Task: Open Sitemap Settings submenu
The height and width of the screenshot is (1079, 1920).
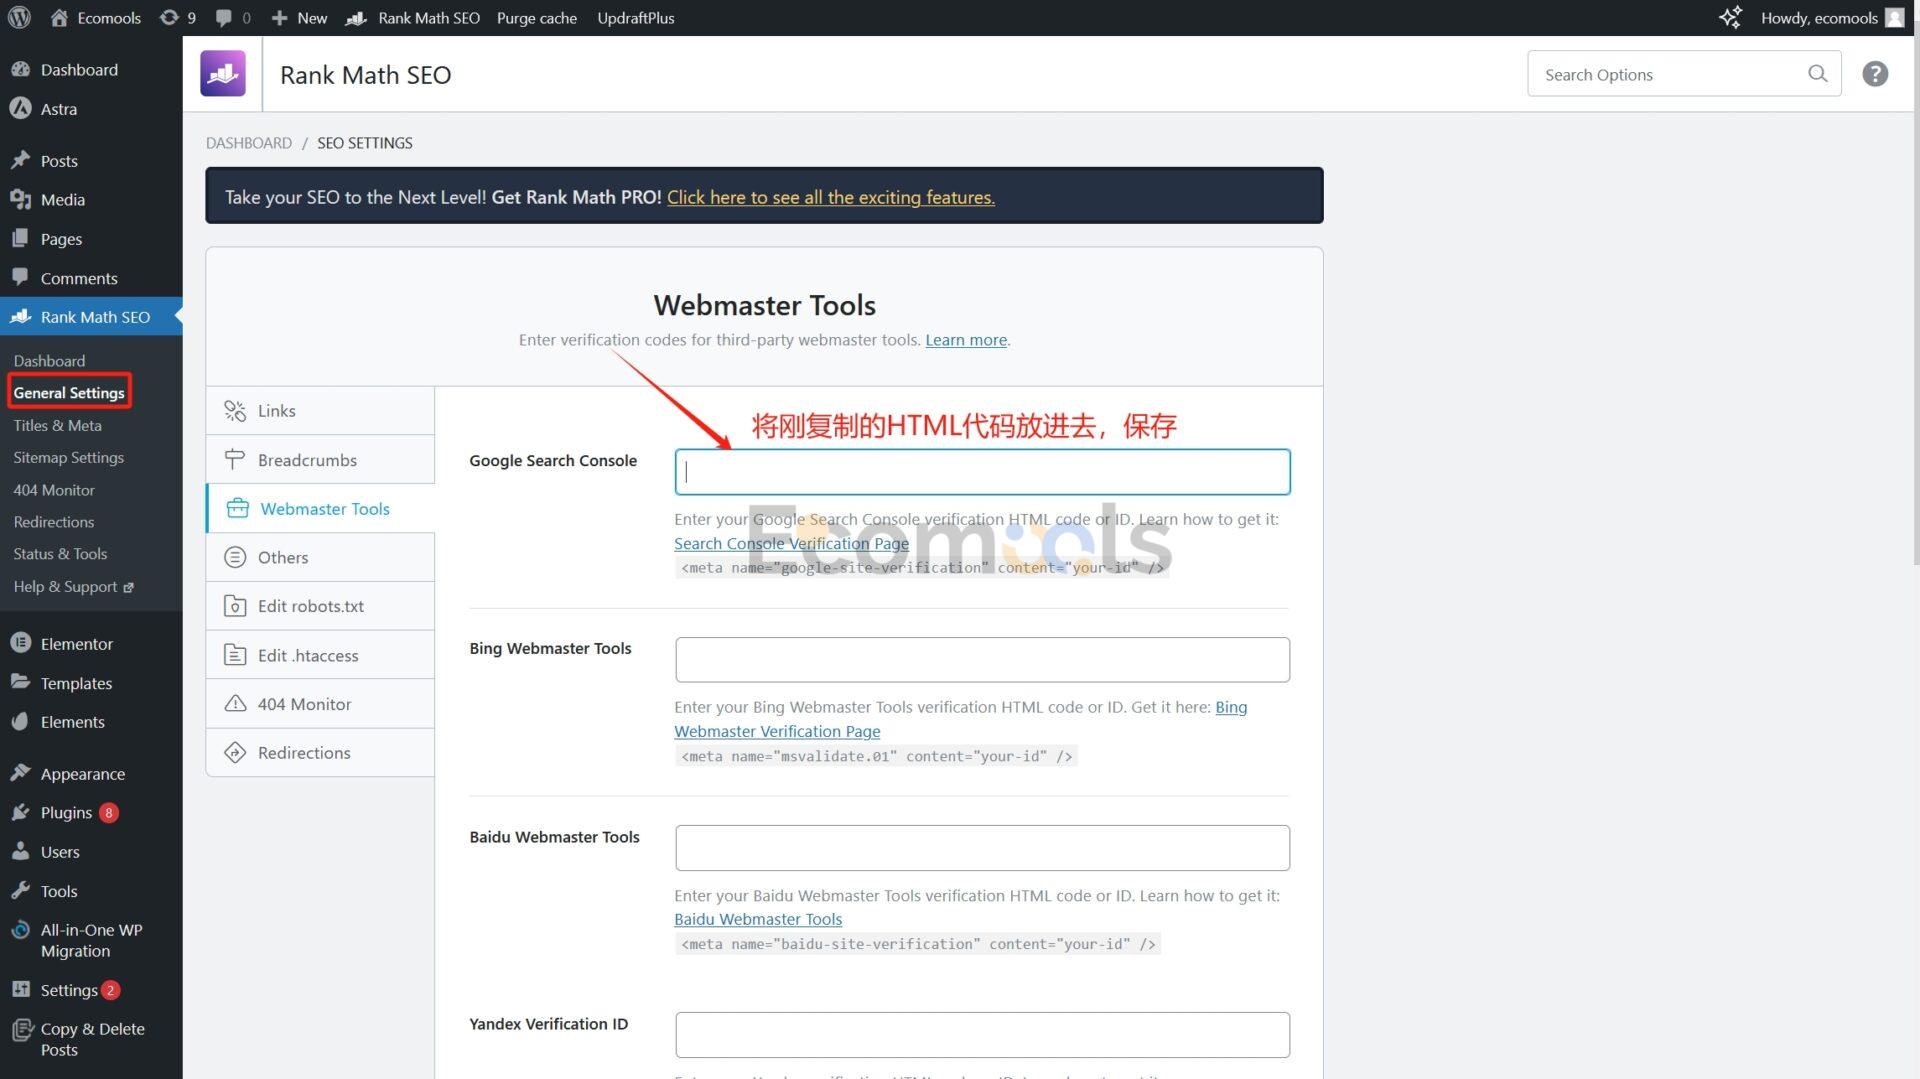Action: [x=68, y=458]
